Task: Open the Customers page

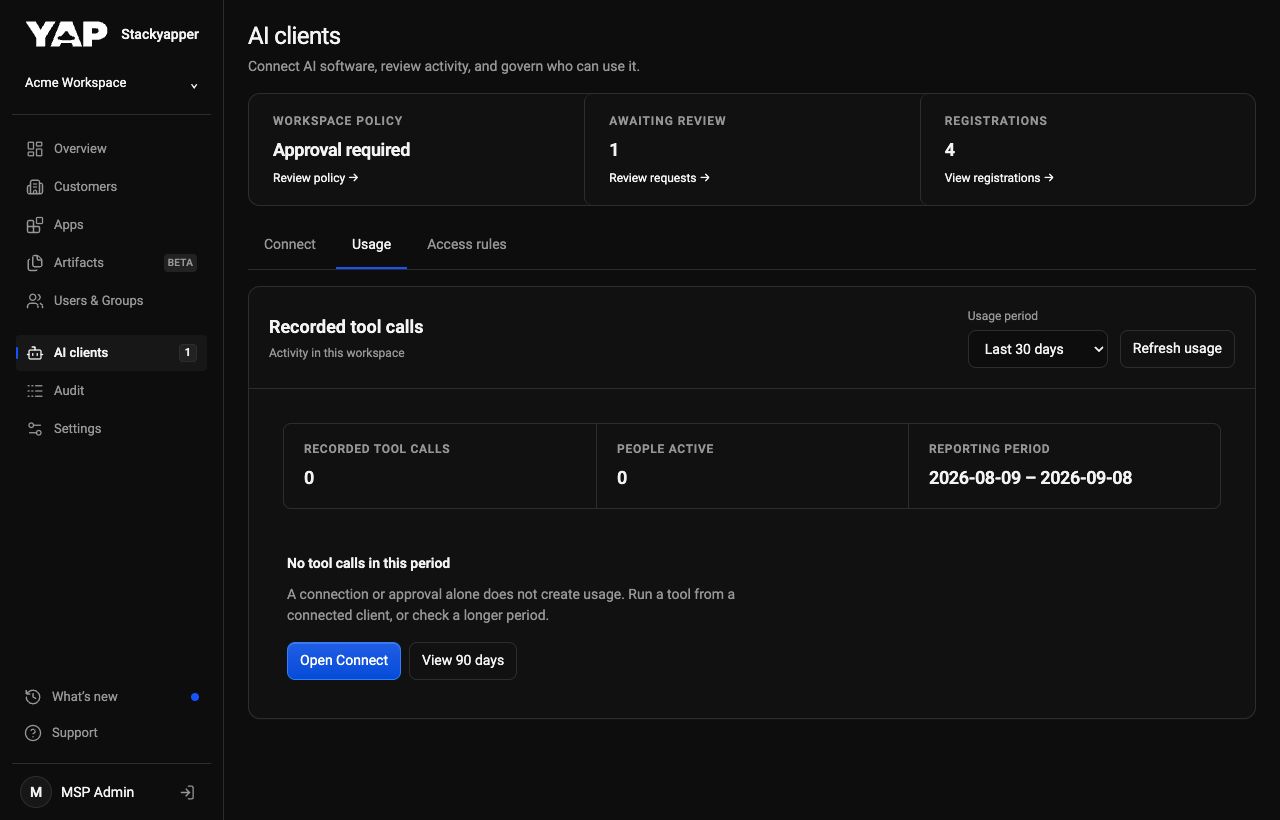Action: (x=111, y=187)
